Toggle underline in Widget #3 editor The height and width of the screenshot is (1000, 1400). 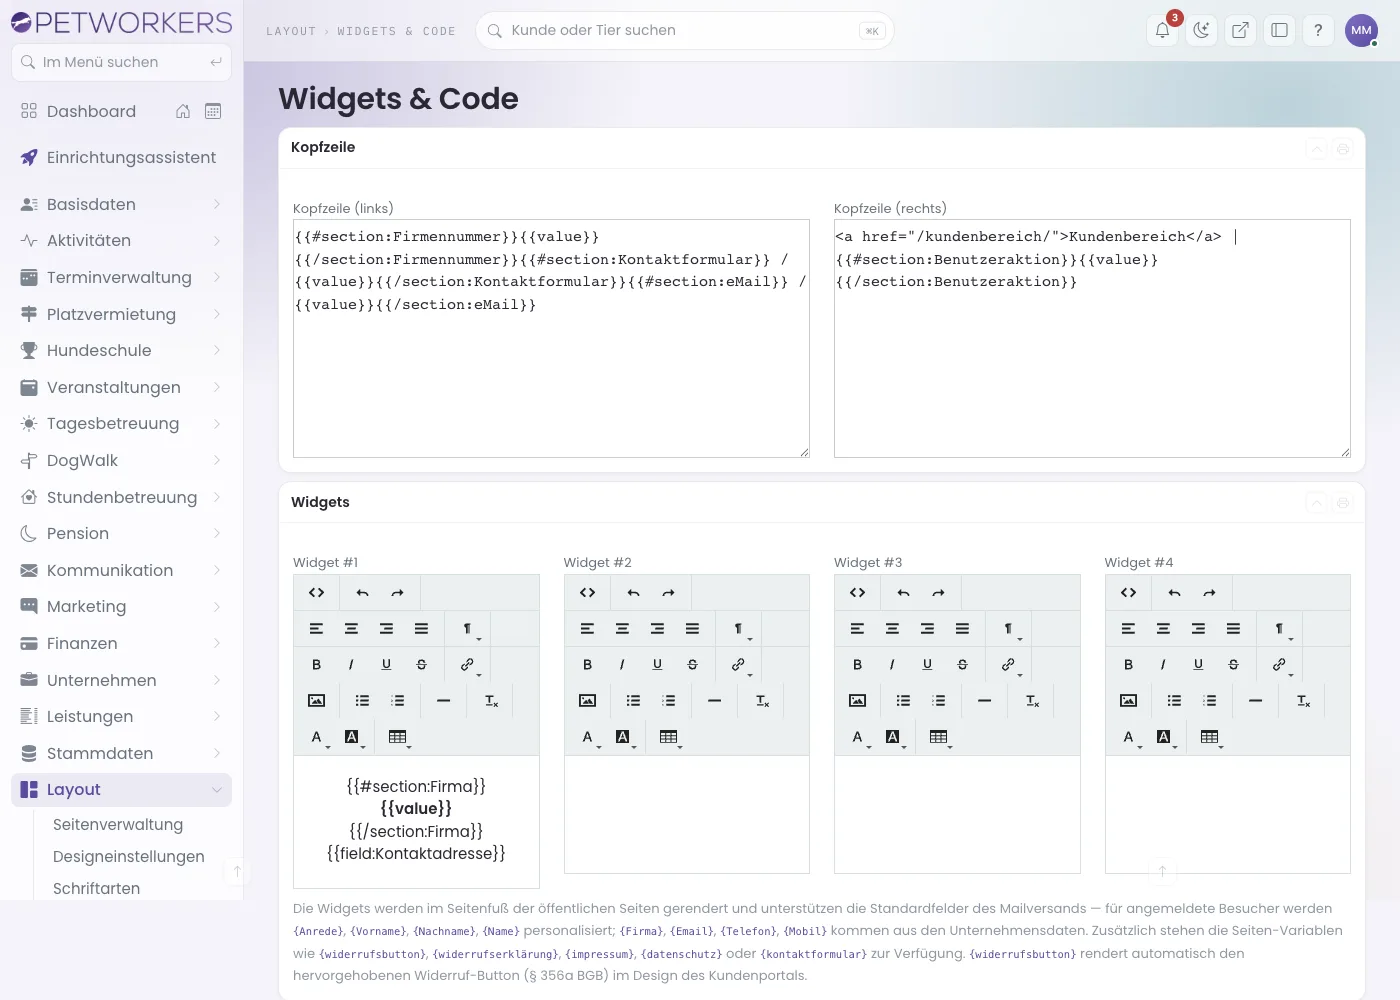(927, 665)
